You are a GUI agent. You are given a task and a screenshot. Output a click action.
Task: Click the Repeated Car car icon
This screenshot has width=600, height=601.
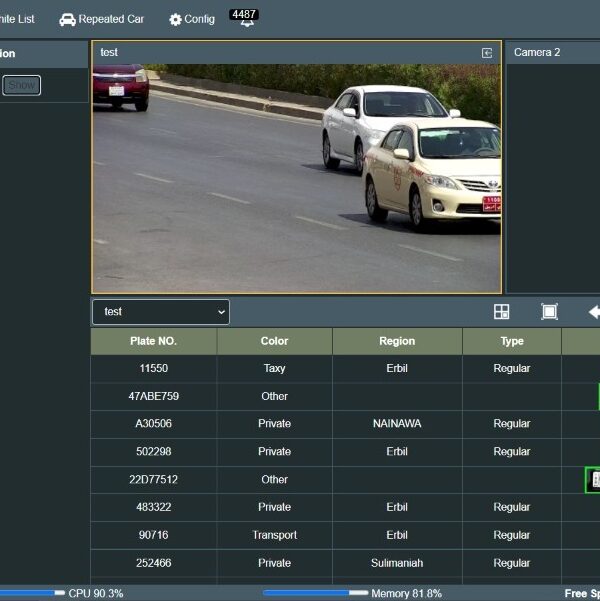[x=67, y=20]
